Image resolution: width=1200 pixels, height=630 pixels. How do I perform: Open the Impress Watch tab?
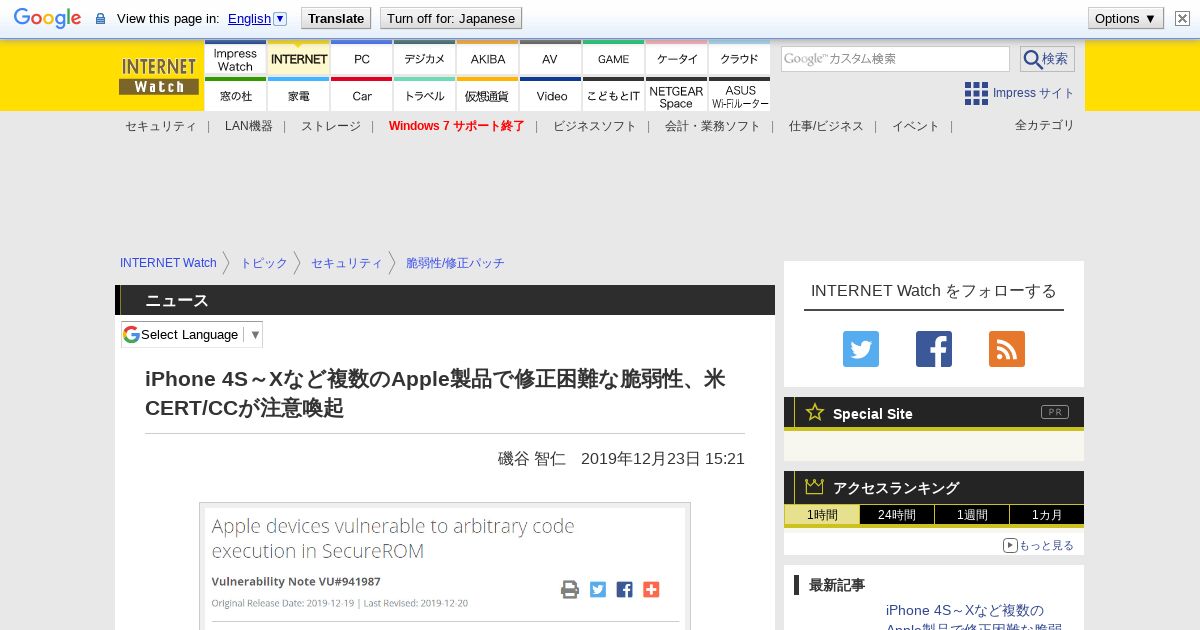[x=235, y=59]
